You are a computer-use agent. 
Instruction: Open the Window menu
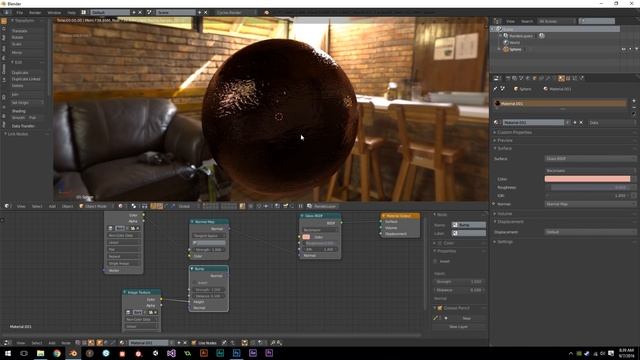click(x=54, y=13)
